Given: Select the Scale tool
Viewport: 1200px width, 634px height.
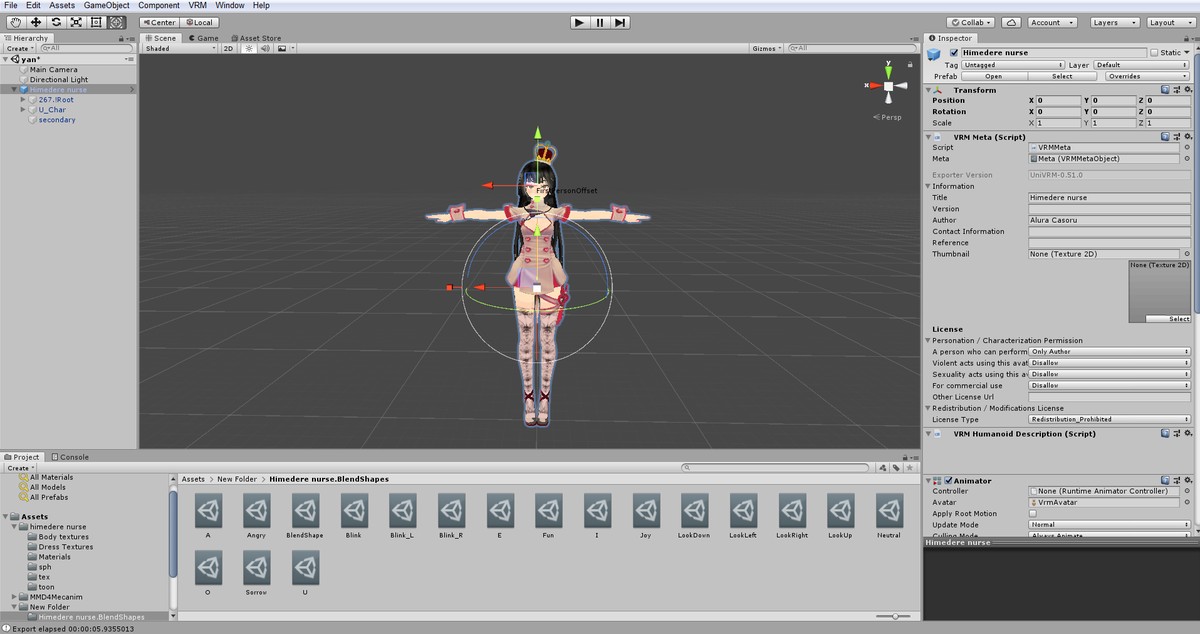Looking at the screenshot, I should tap(76, 22).
